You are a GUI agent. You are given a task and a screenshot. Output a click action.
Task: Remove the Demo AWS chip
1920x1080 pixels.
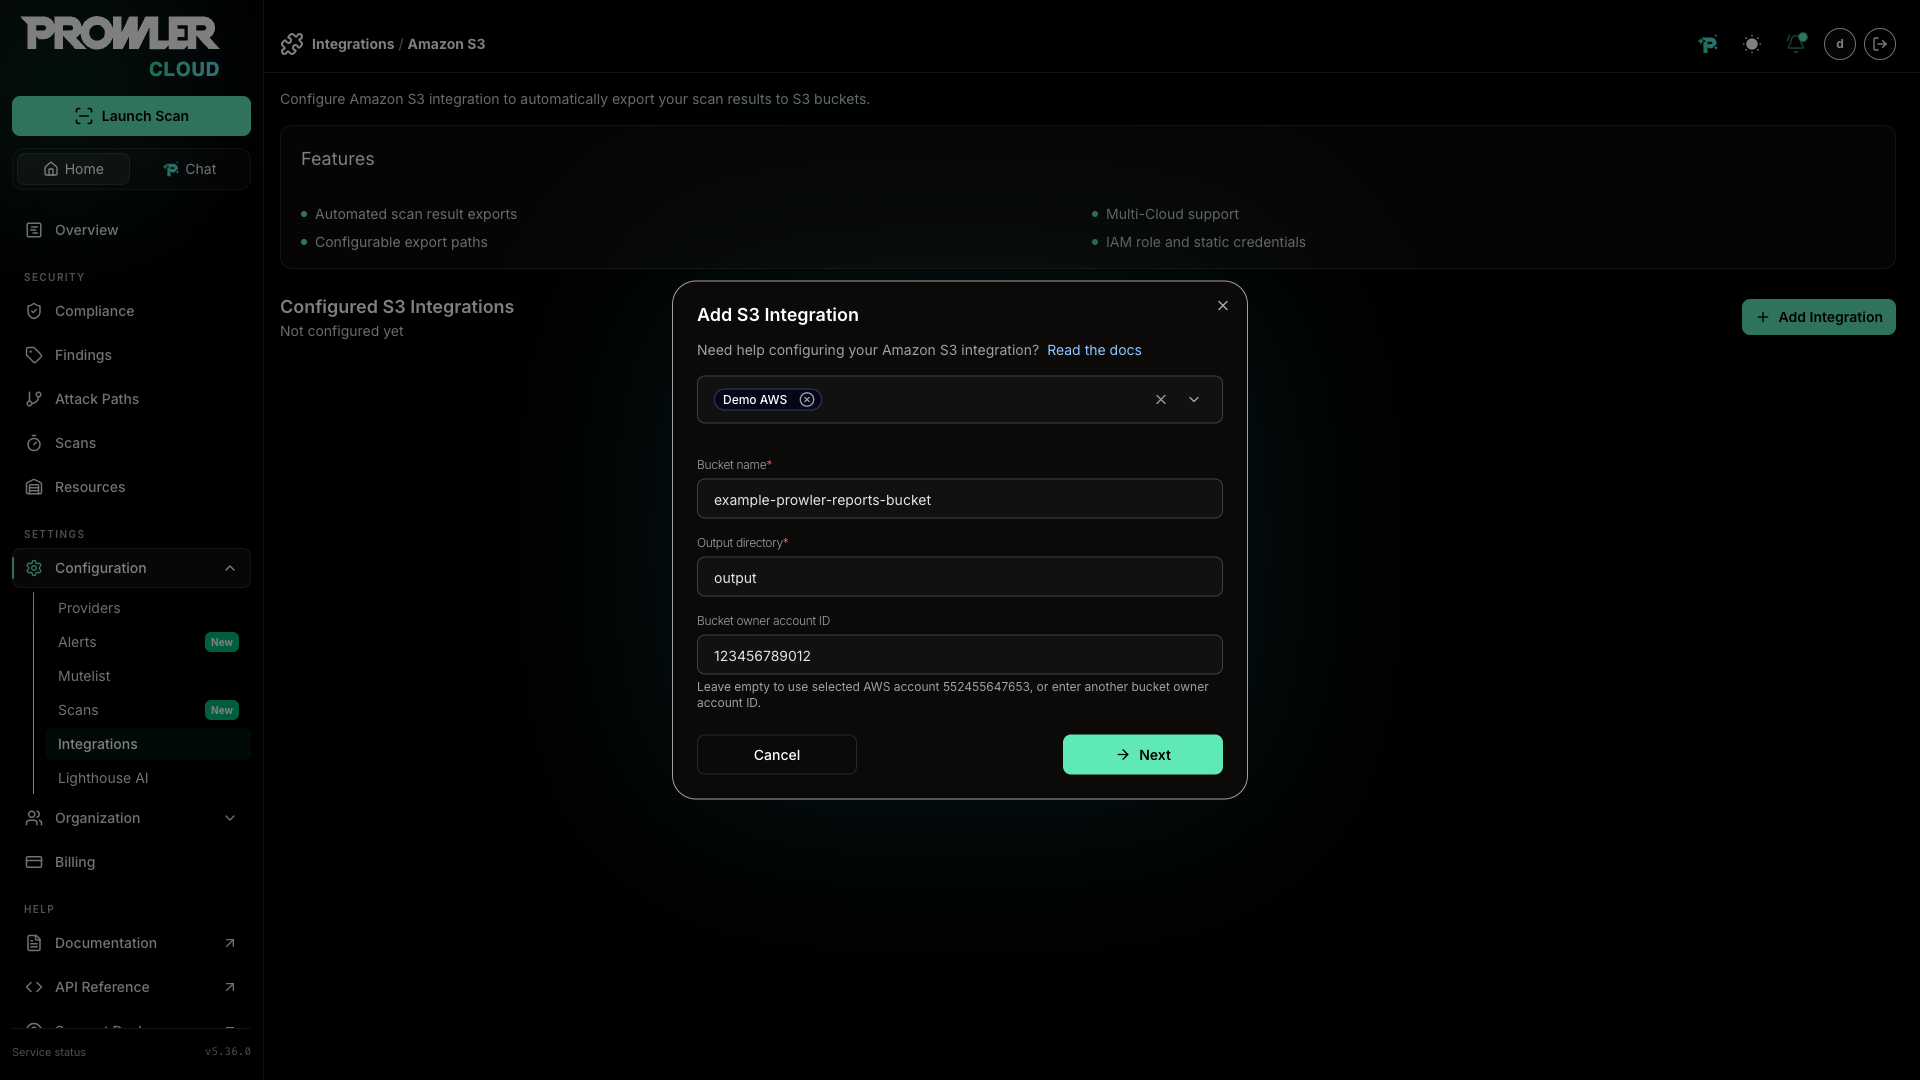pos(807,399)
